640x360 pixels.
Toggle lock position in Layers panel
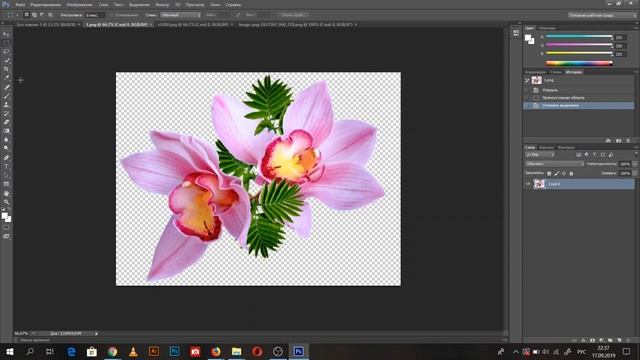tap(564, 173)
